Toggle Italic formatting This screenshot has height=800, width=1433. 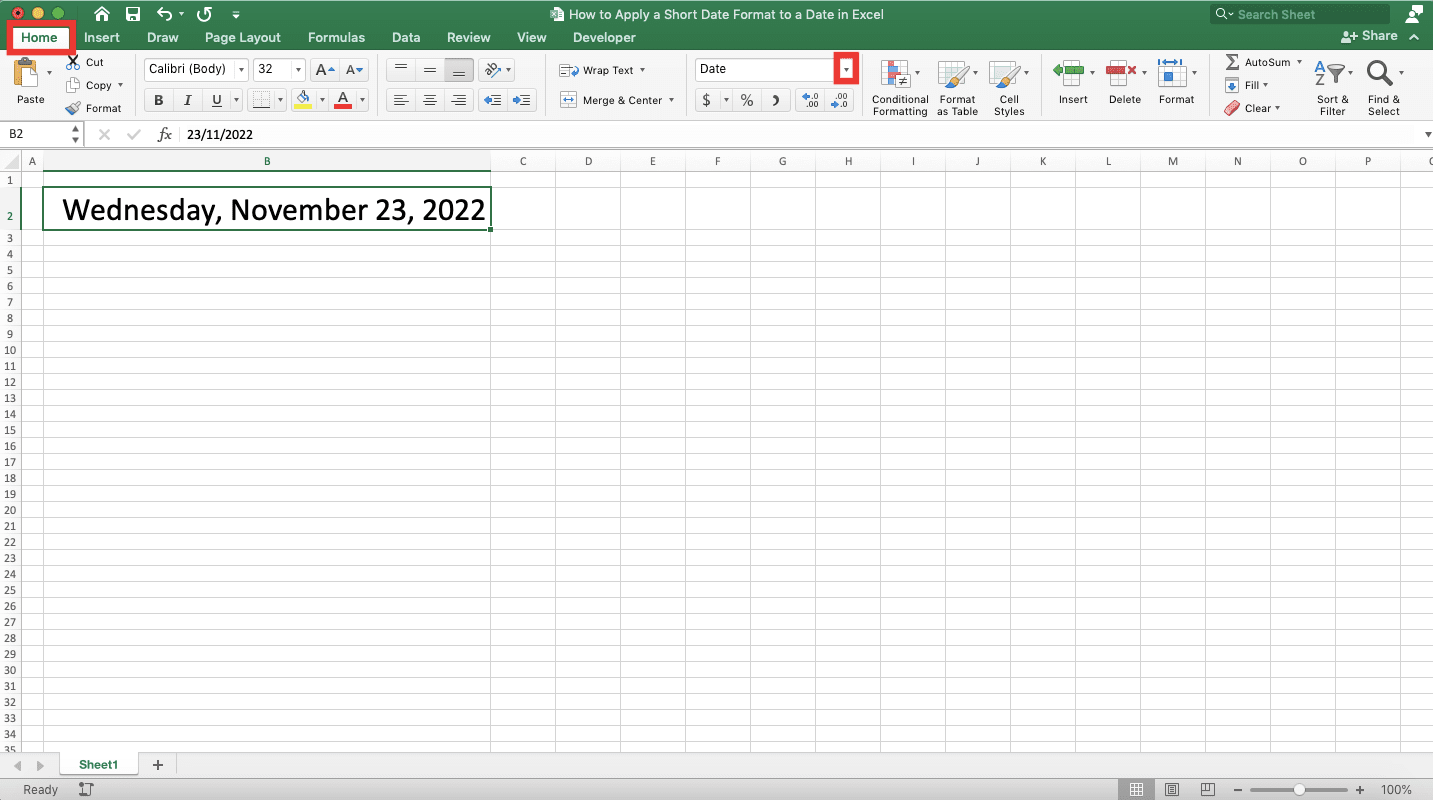coord(186,100)
